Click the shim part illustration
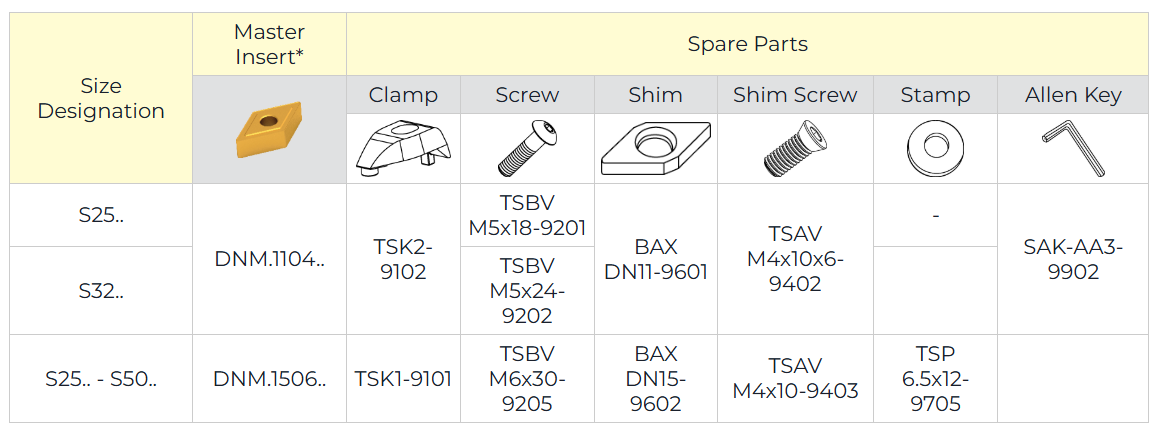1157x429 pixels. point(656,148)
